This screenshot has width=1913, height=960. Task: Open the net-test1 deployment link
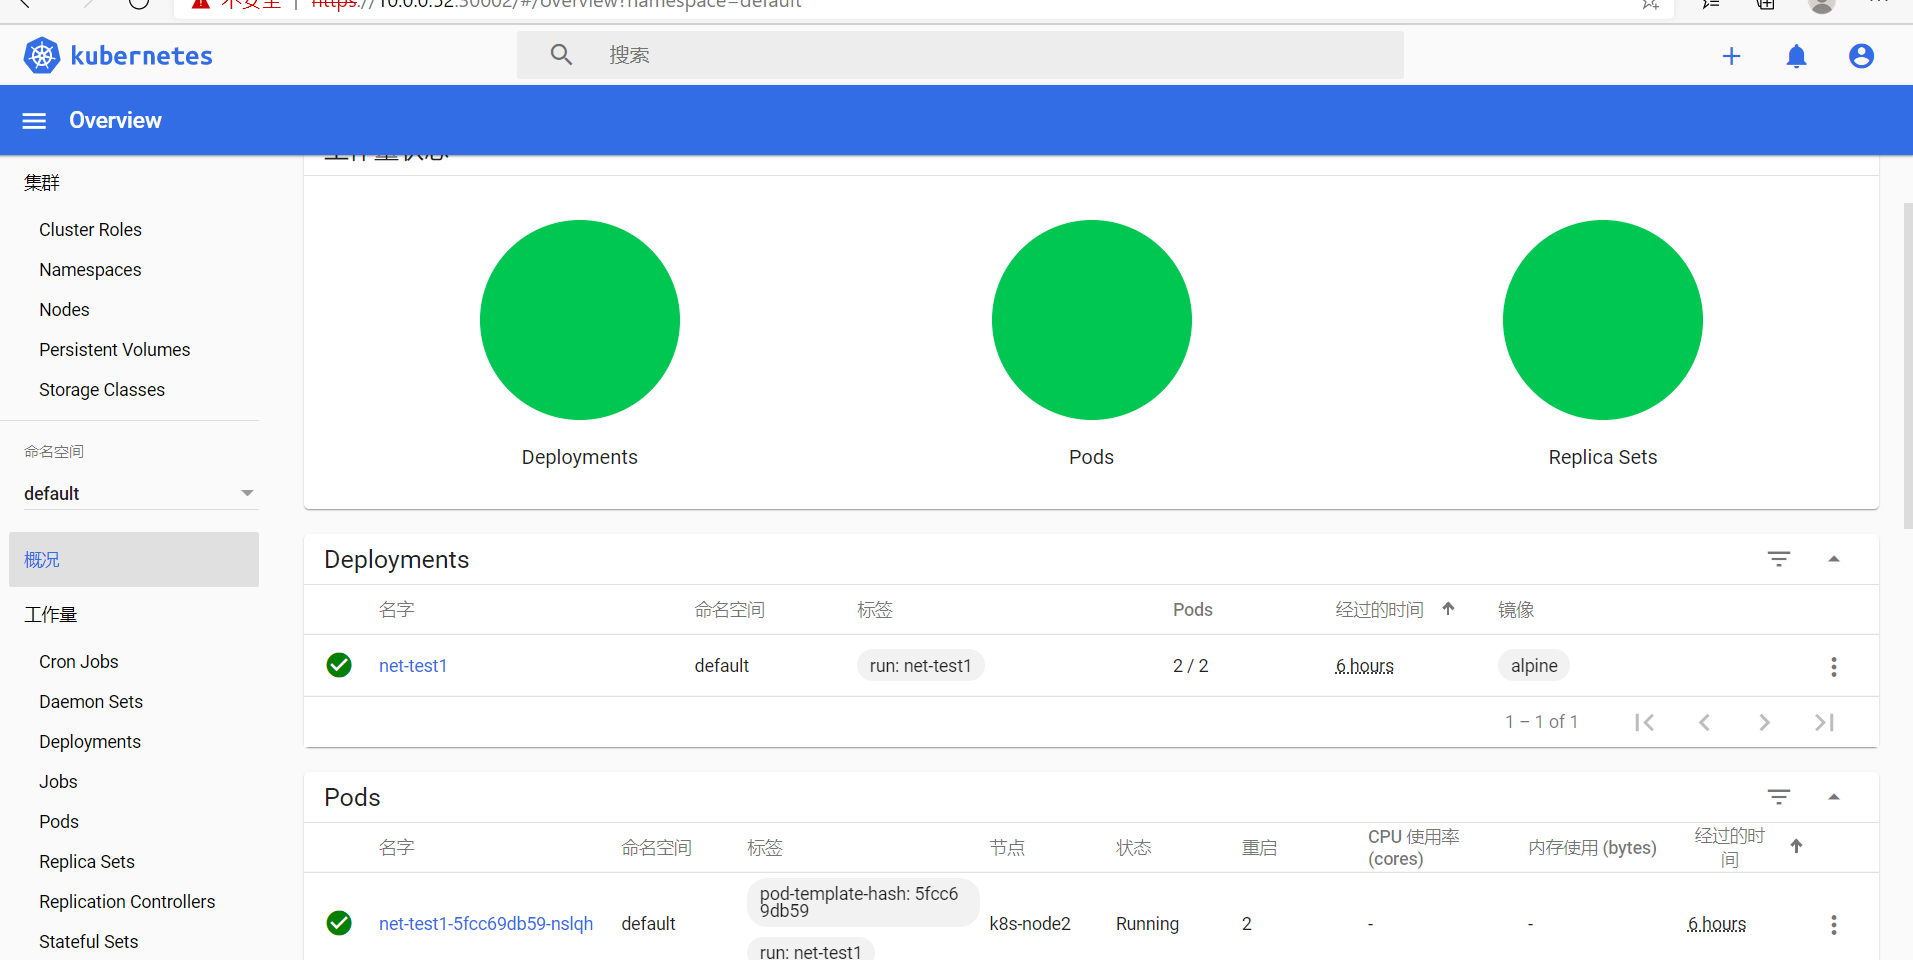413,666
